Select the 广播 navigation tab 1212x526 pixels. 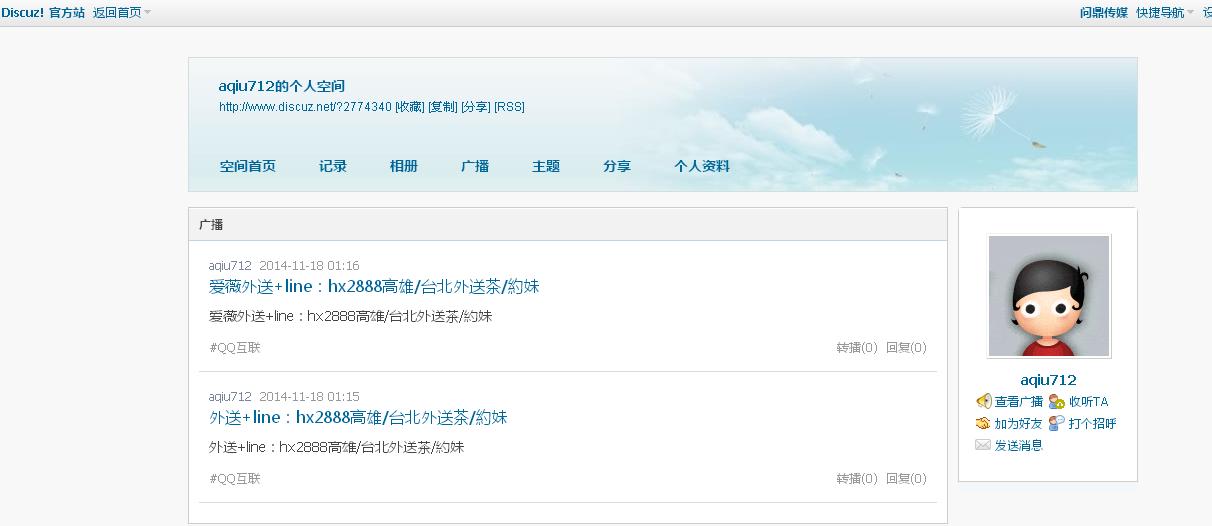point(475,166)
